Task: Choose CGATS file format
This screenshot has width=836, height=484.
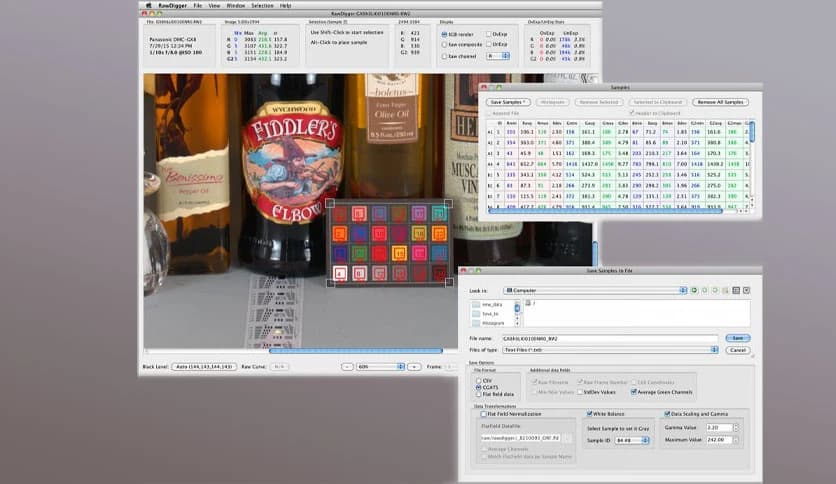Action: 478,388
